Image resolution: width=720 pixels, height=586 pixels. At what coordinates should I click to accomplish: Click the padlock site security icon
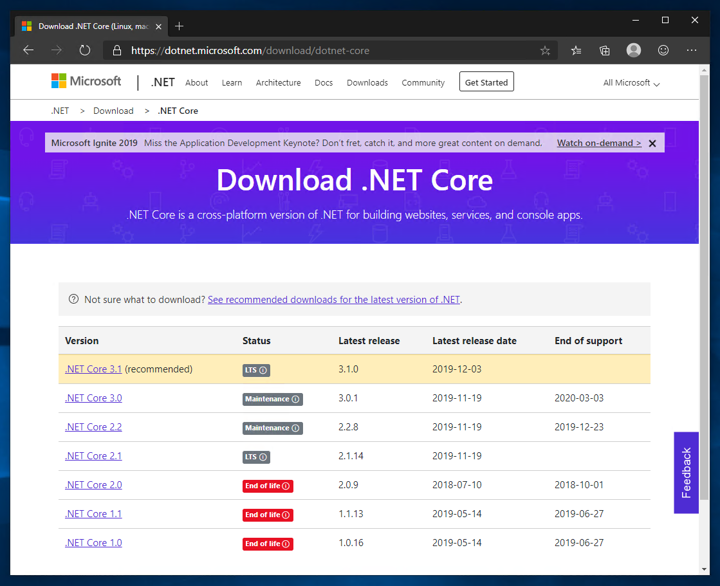(x=117, y=51)
